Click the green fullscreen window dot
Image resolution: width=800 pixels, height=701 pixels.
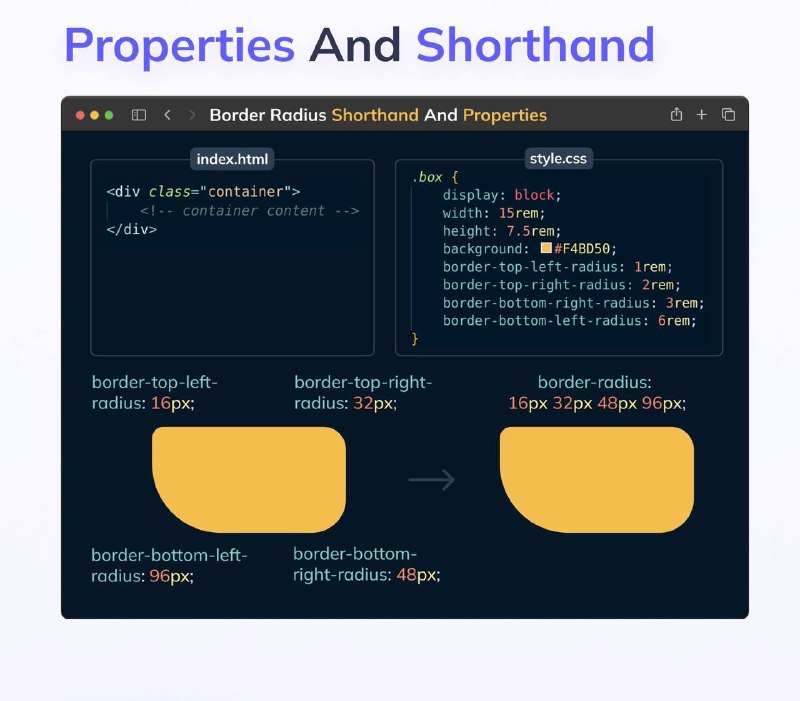(109, 115)
